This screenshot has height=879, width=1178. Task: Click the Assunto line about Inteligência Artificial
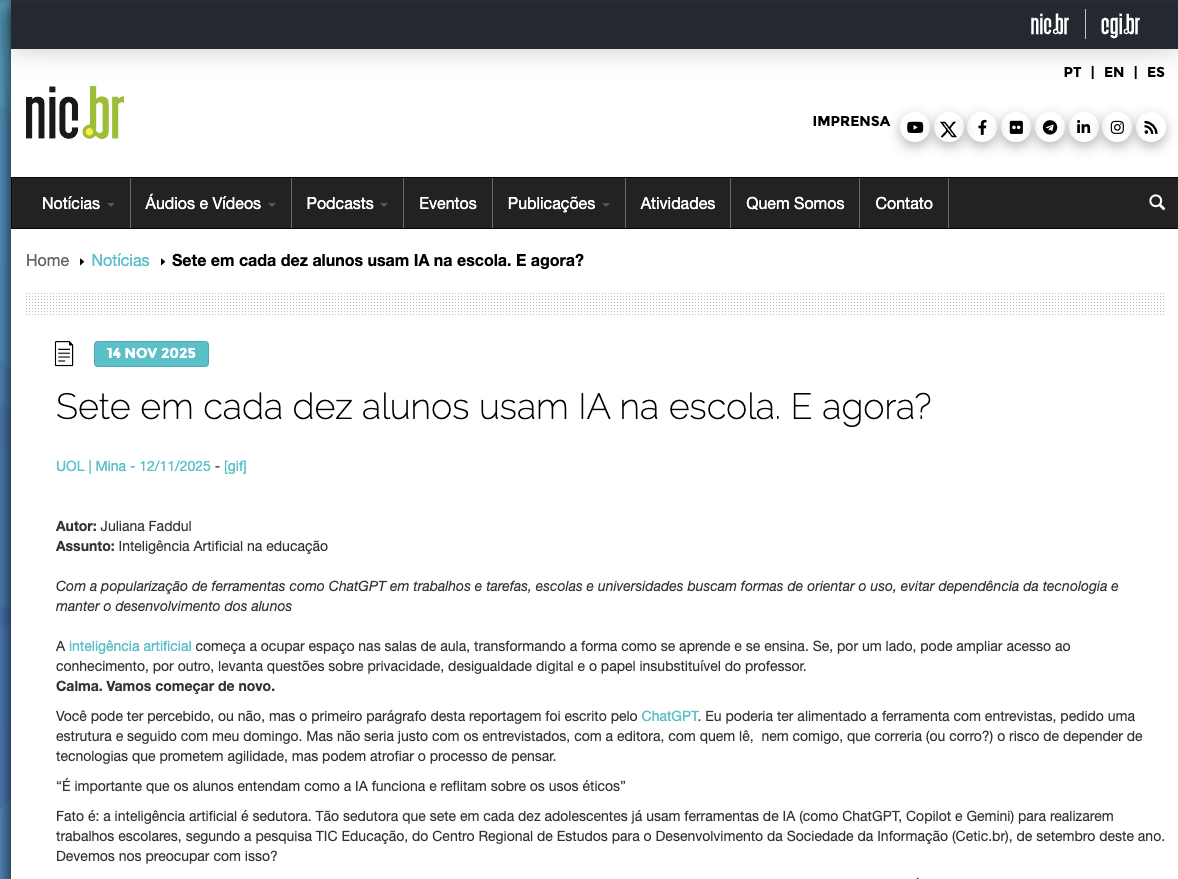point(192,546)
